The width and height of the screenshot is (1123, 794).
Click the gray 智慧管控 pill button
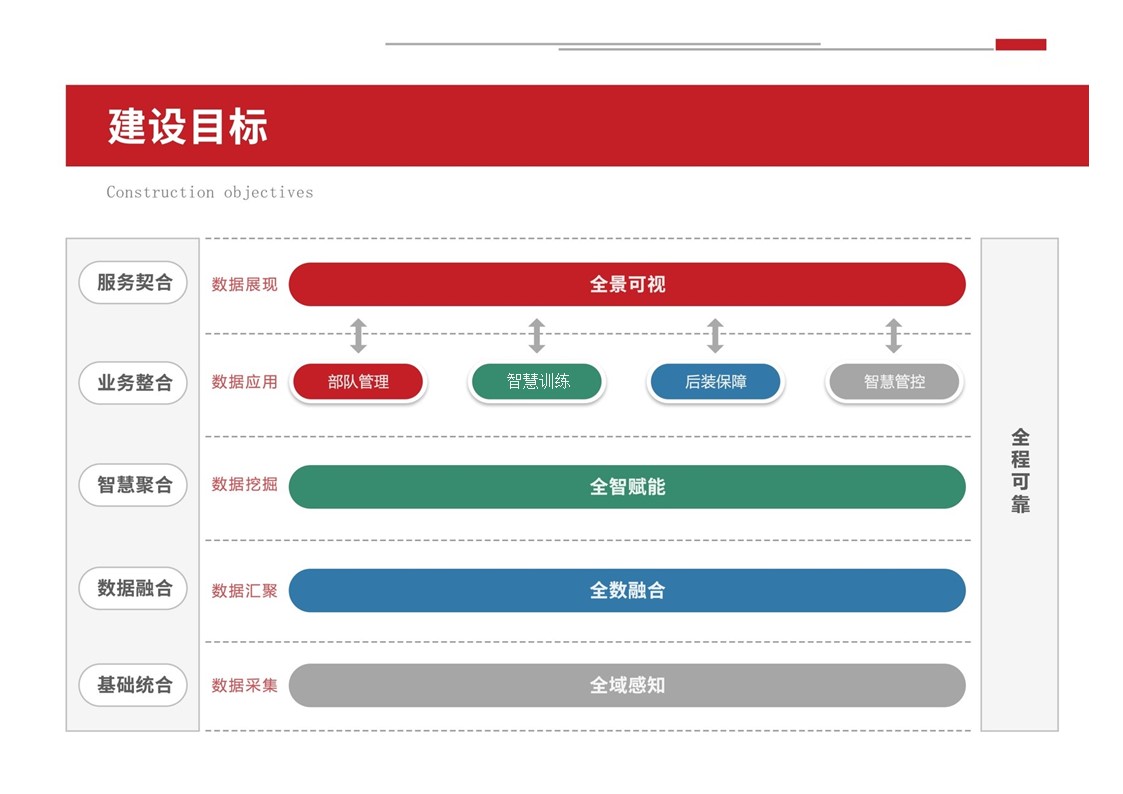point(894,382)
